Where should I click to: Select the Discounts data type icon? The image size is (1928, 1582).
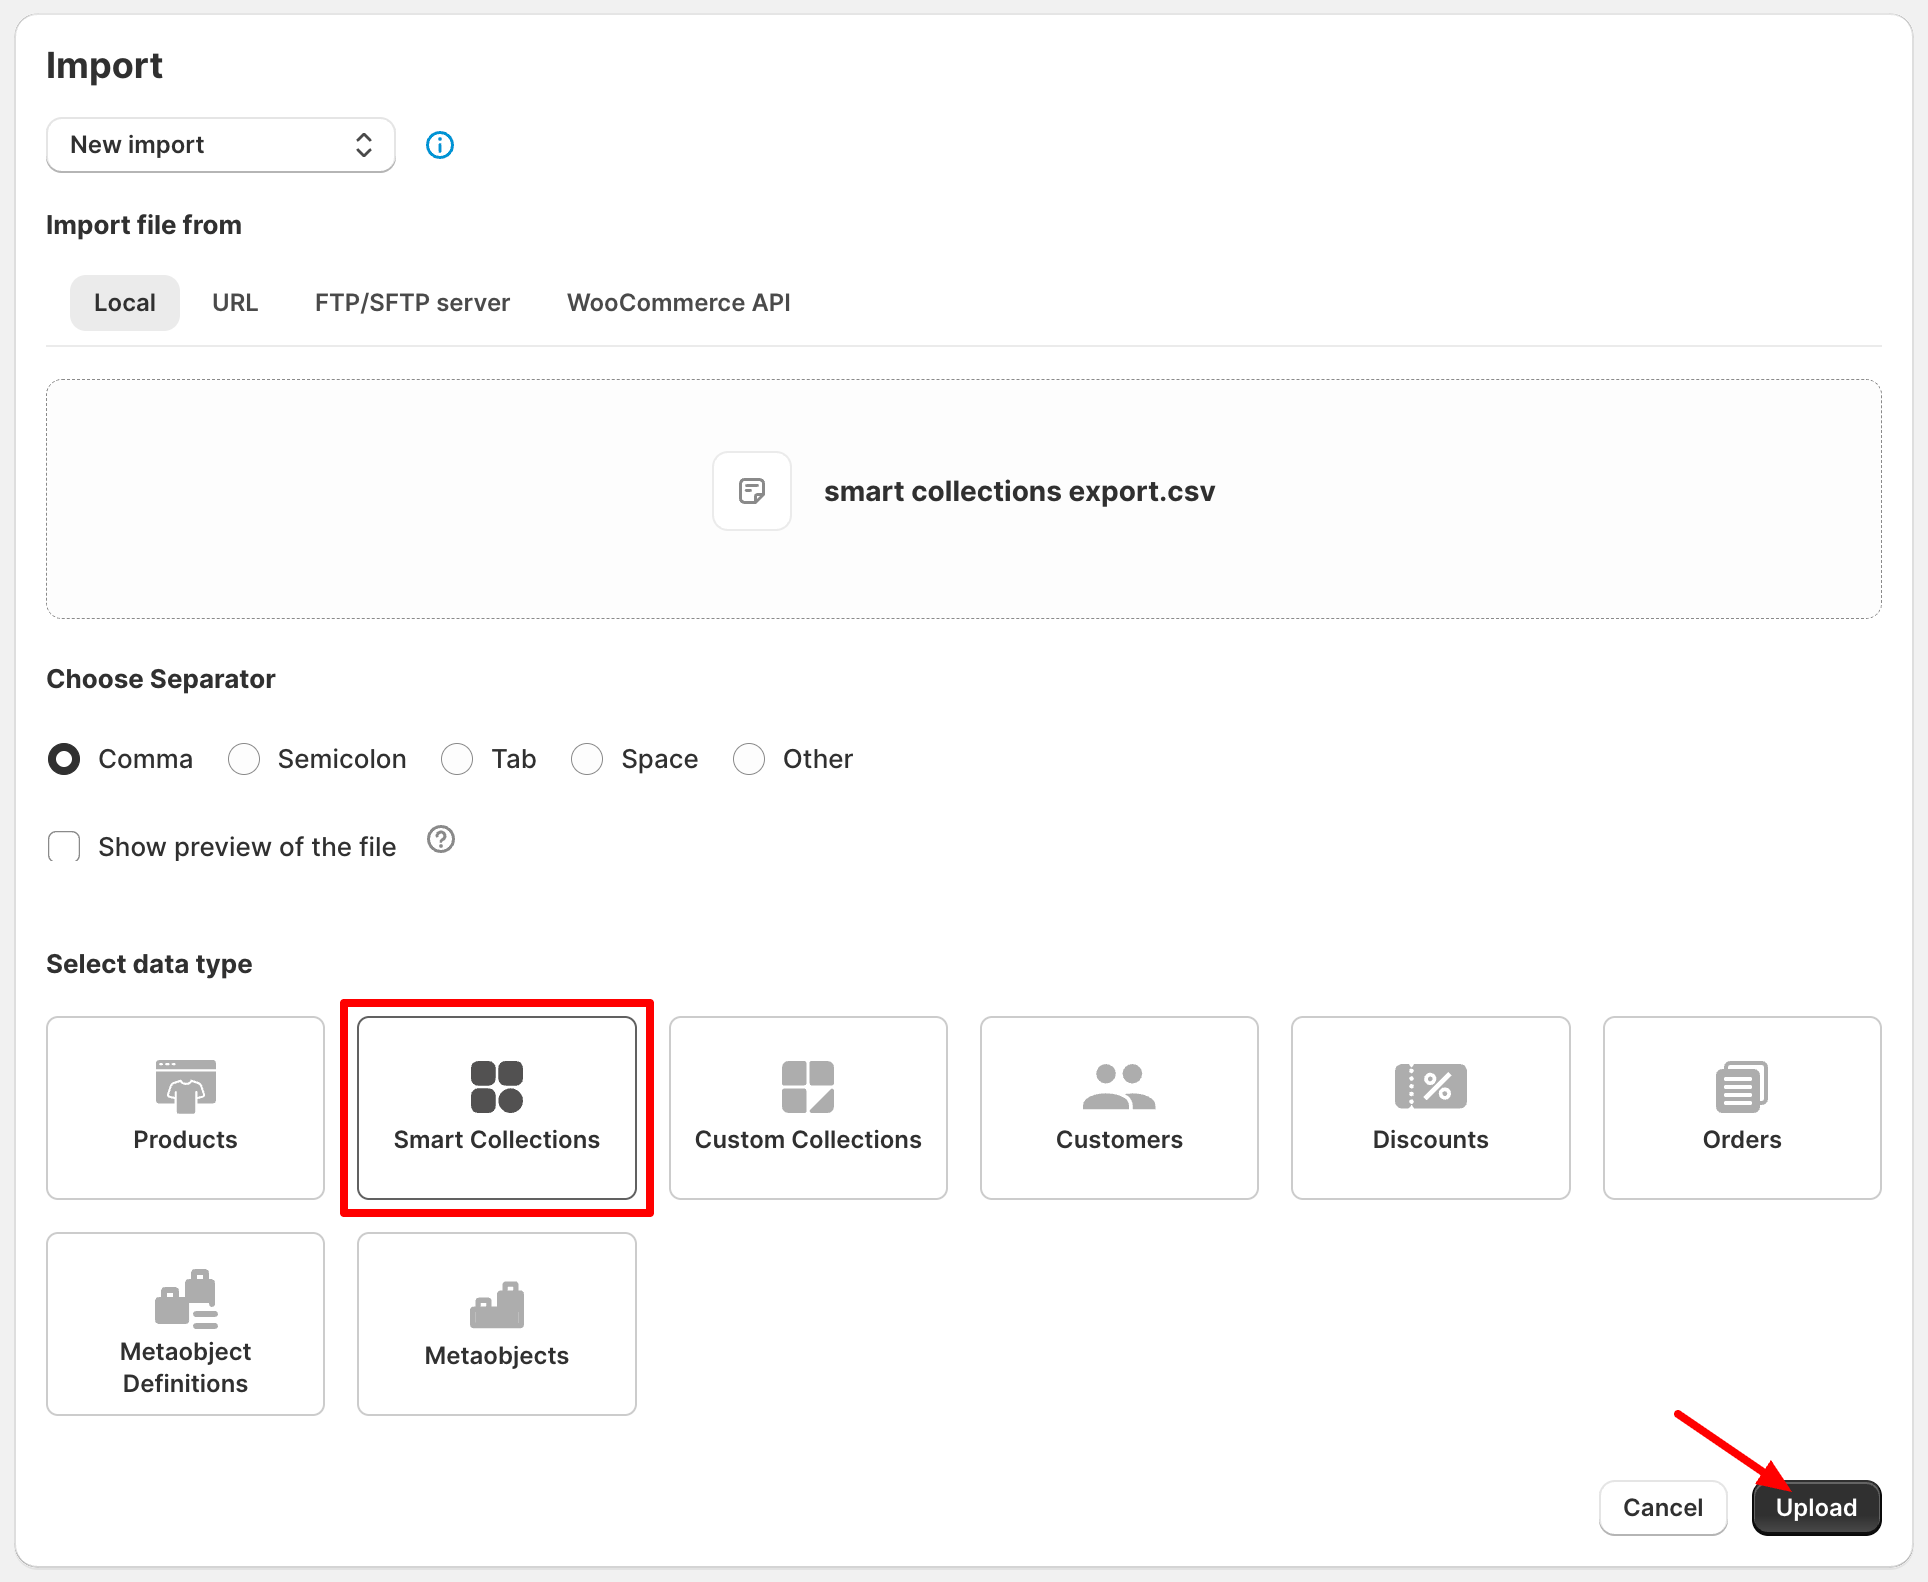(x=1430, y=1107)
